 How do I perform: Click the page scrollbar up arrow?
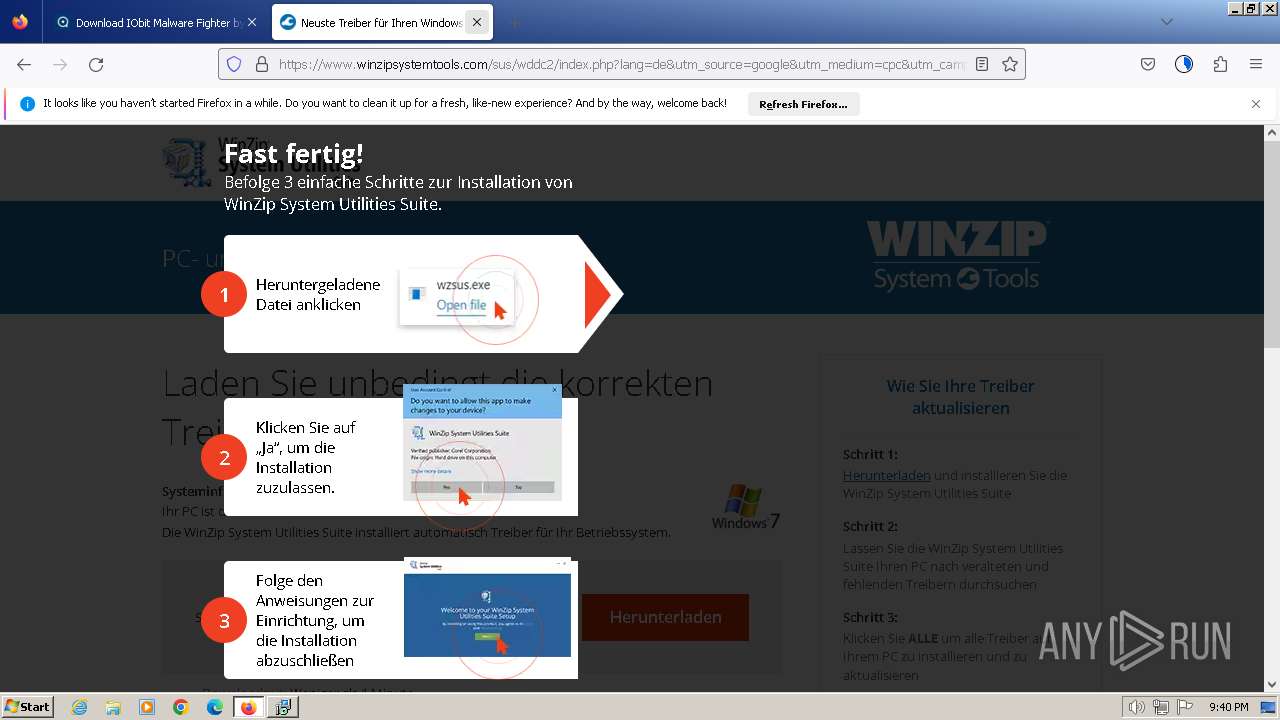[x=1272, y=132]
